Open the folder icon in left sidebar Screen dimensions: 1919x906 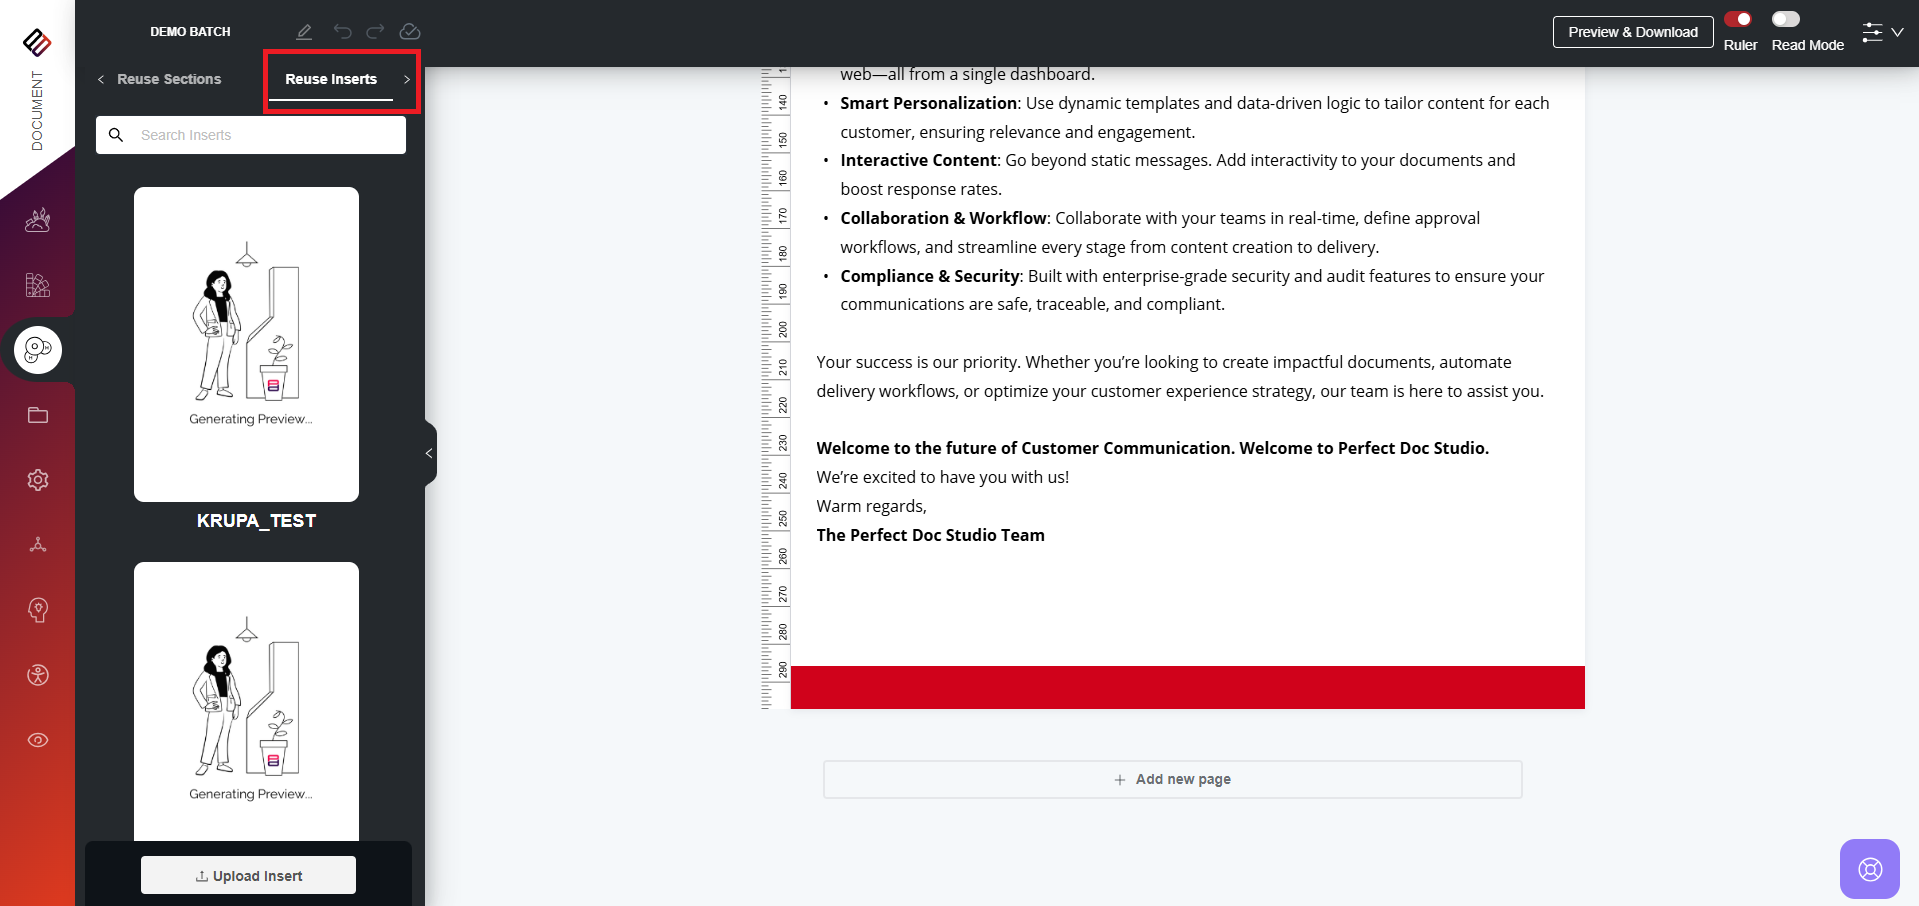[38, 415]
